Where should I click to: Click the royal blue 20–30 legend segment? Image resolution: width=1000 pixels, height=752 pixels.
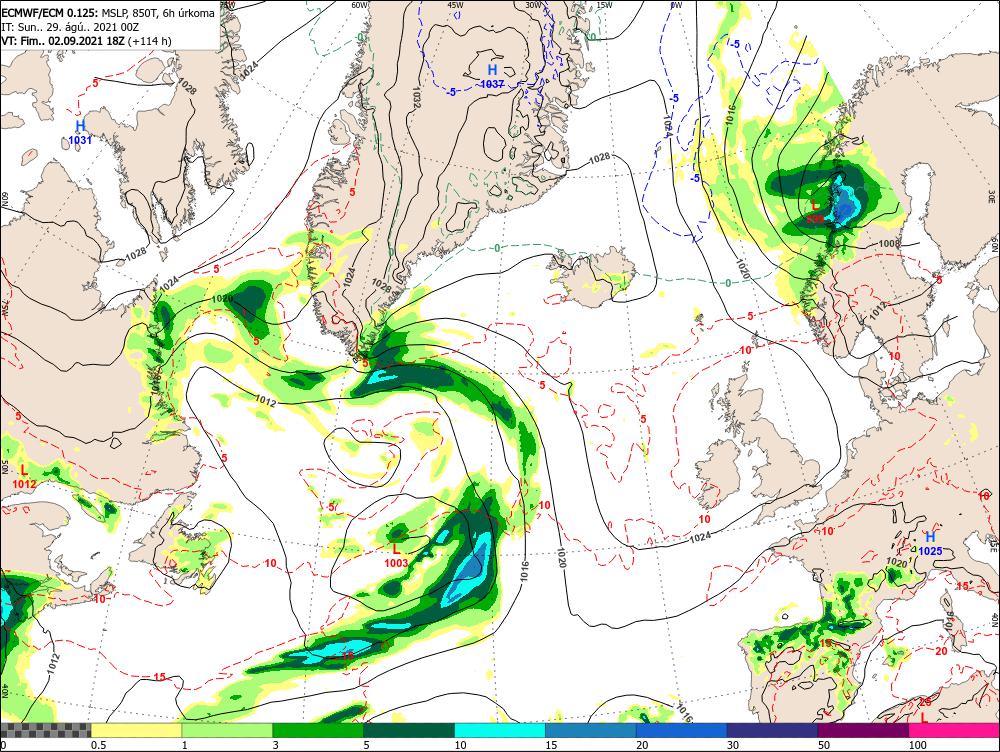coord(681,730)
